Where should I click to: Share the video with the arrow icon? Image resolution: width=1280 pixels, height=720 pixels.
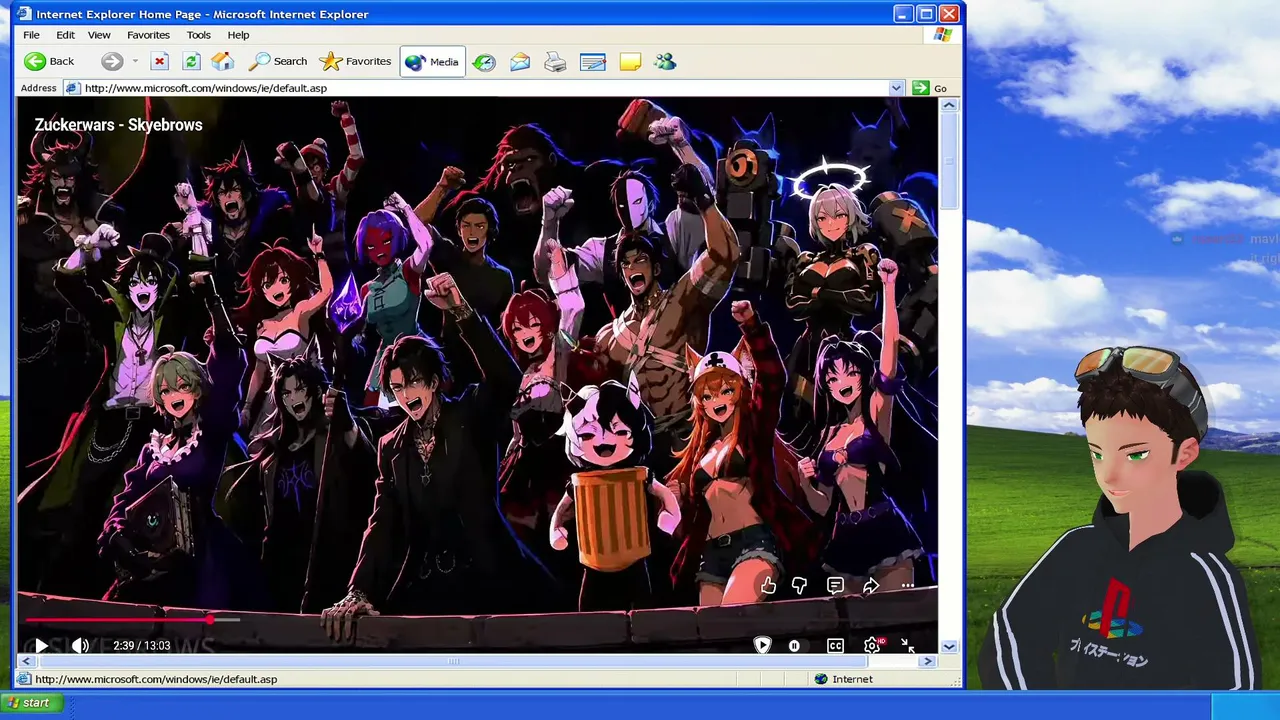pyautogui.click(x=871, y=586)
